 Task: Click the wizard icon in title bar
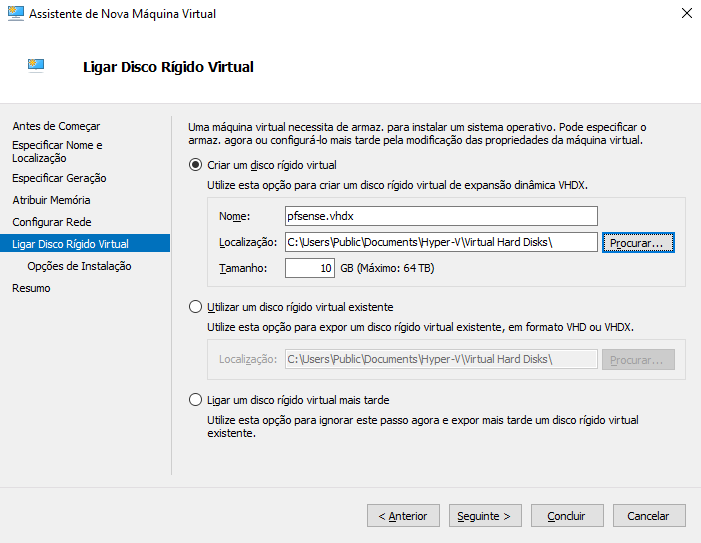point(15,14)
